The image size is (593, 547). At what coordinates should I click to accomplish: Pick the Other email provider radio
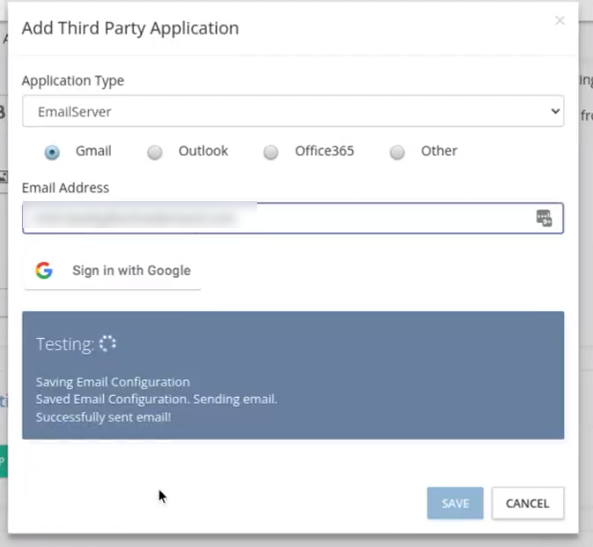pyautogui.click(x=397, y=152)
